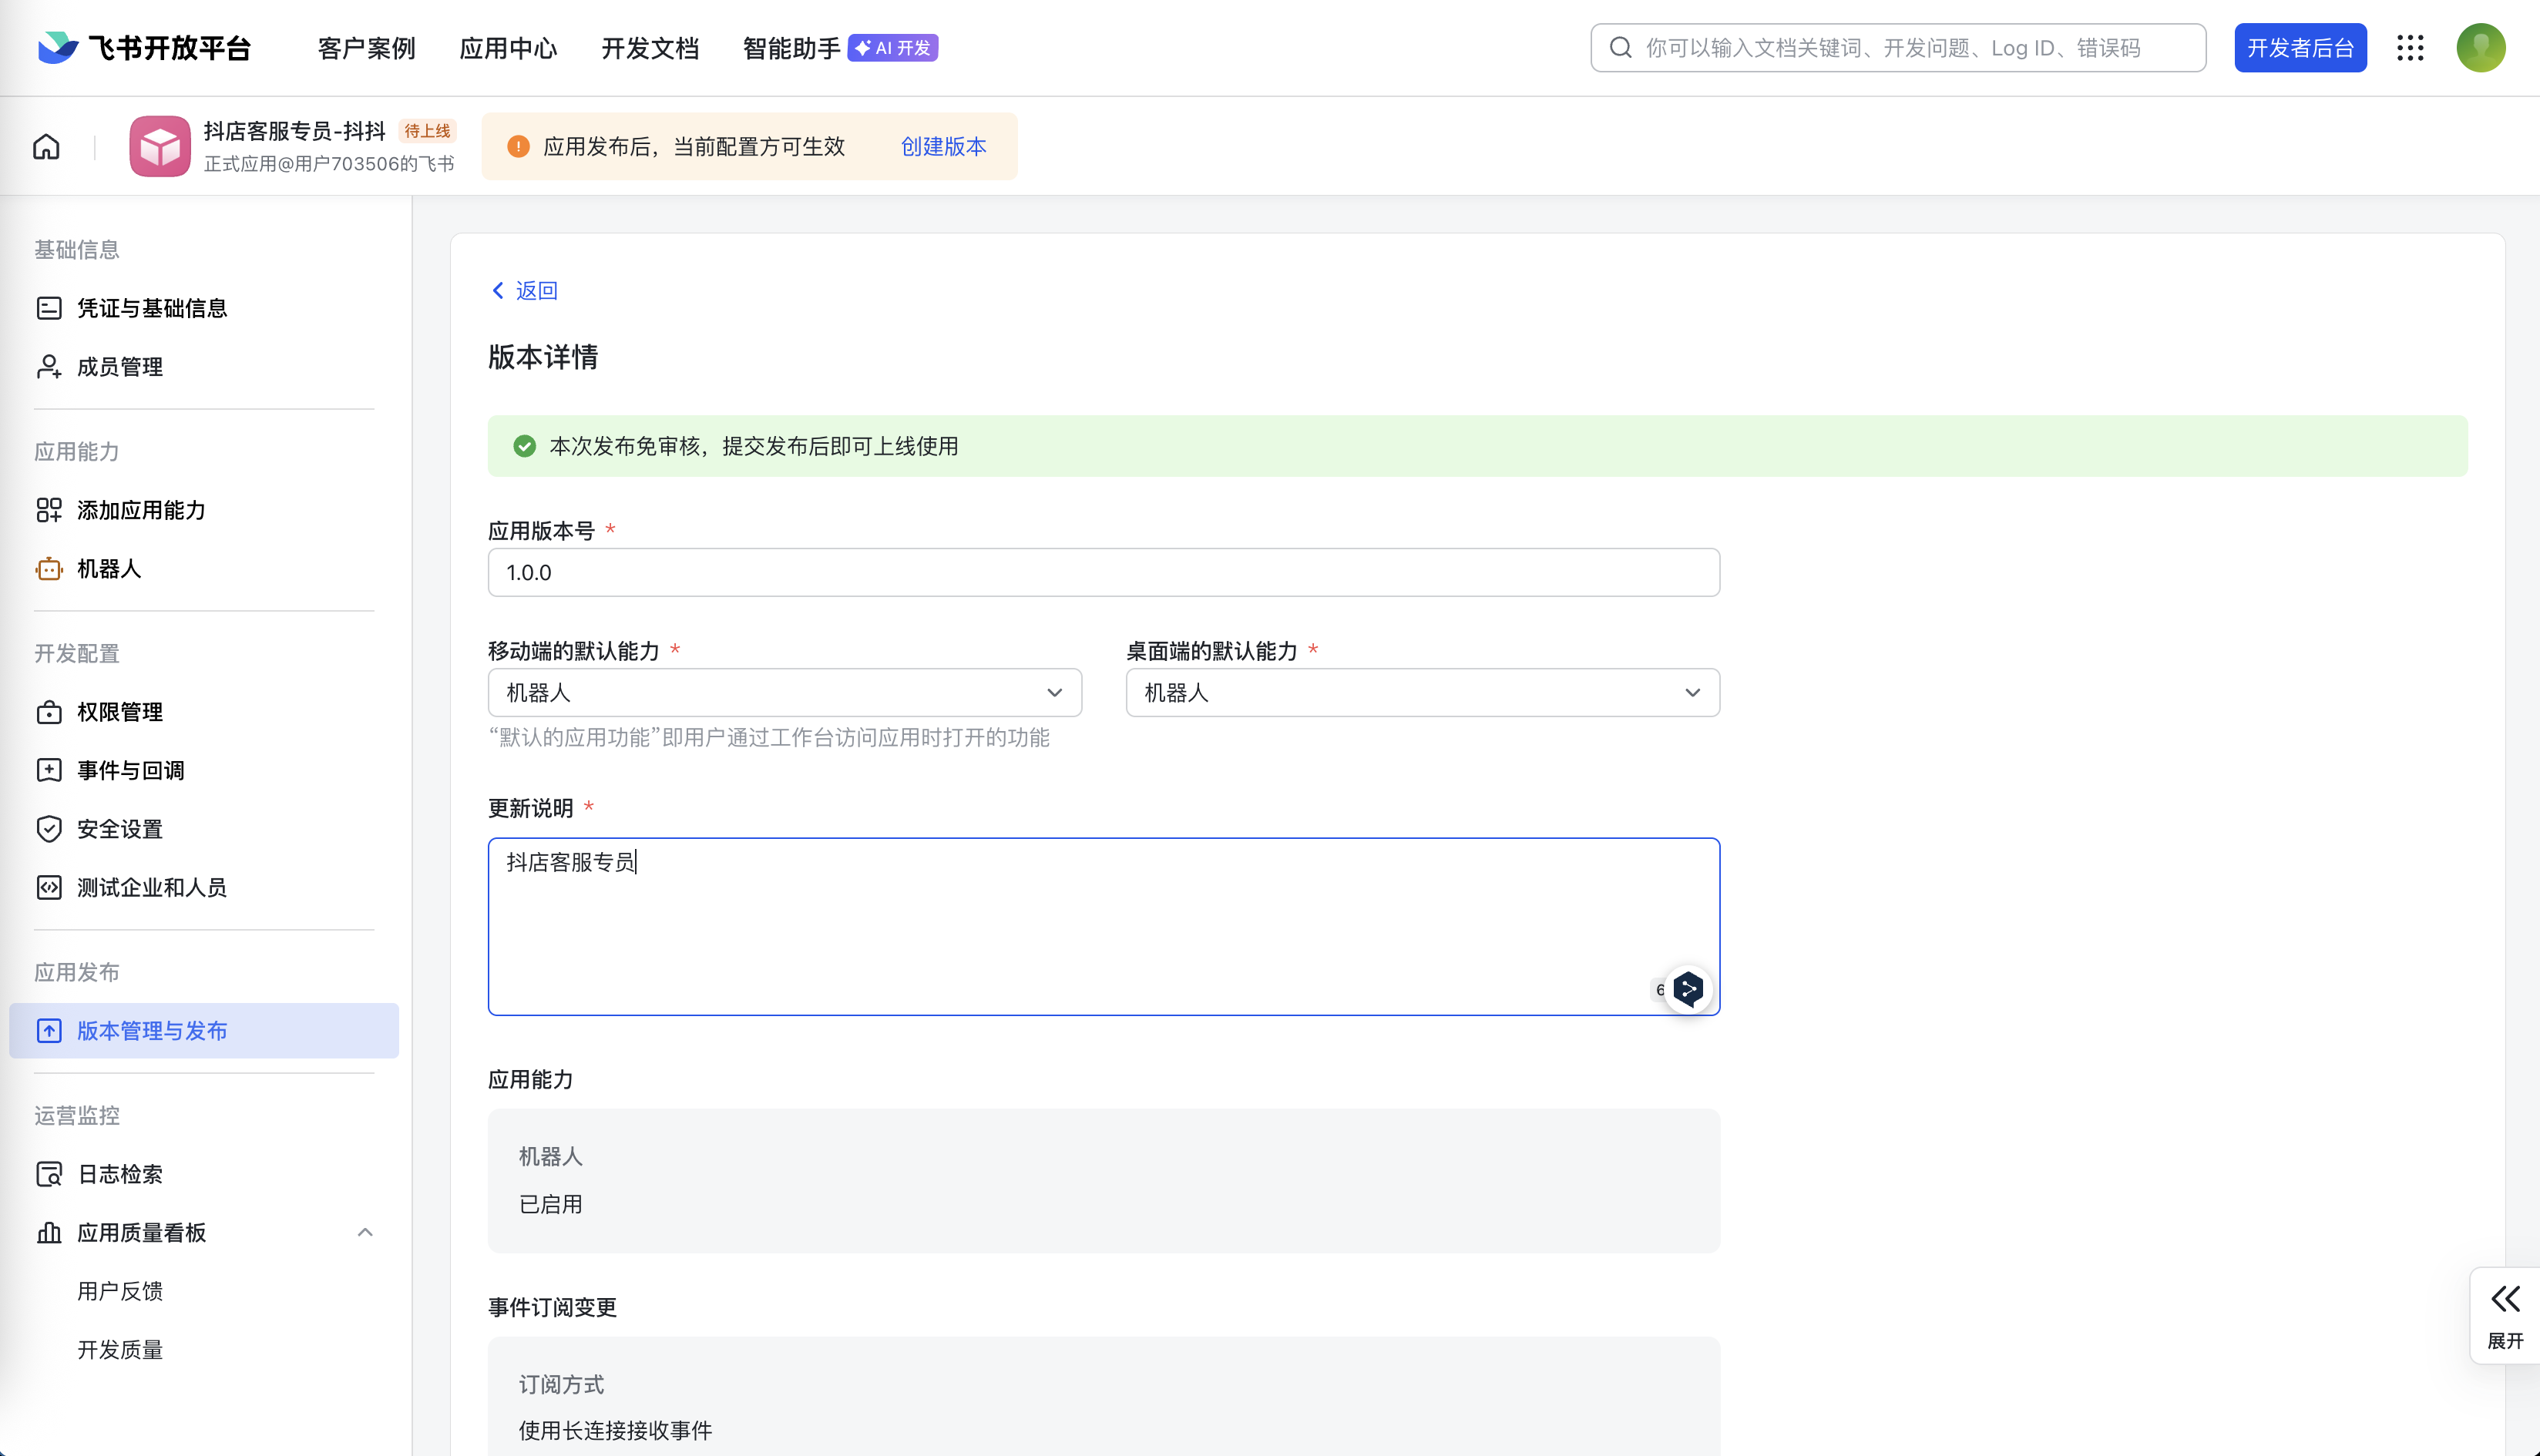
Task: Open 权限管理 in sidebar
Action: [x=119, y=712]
